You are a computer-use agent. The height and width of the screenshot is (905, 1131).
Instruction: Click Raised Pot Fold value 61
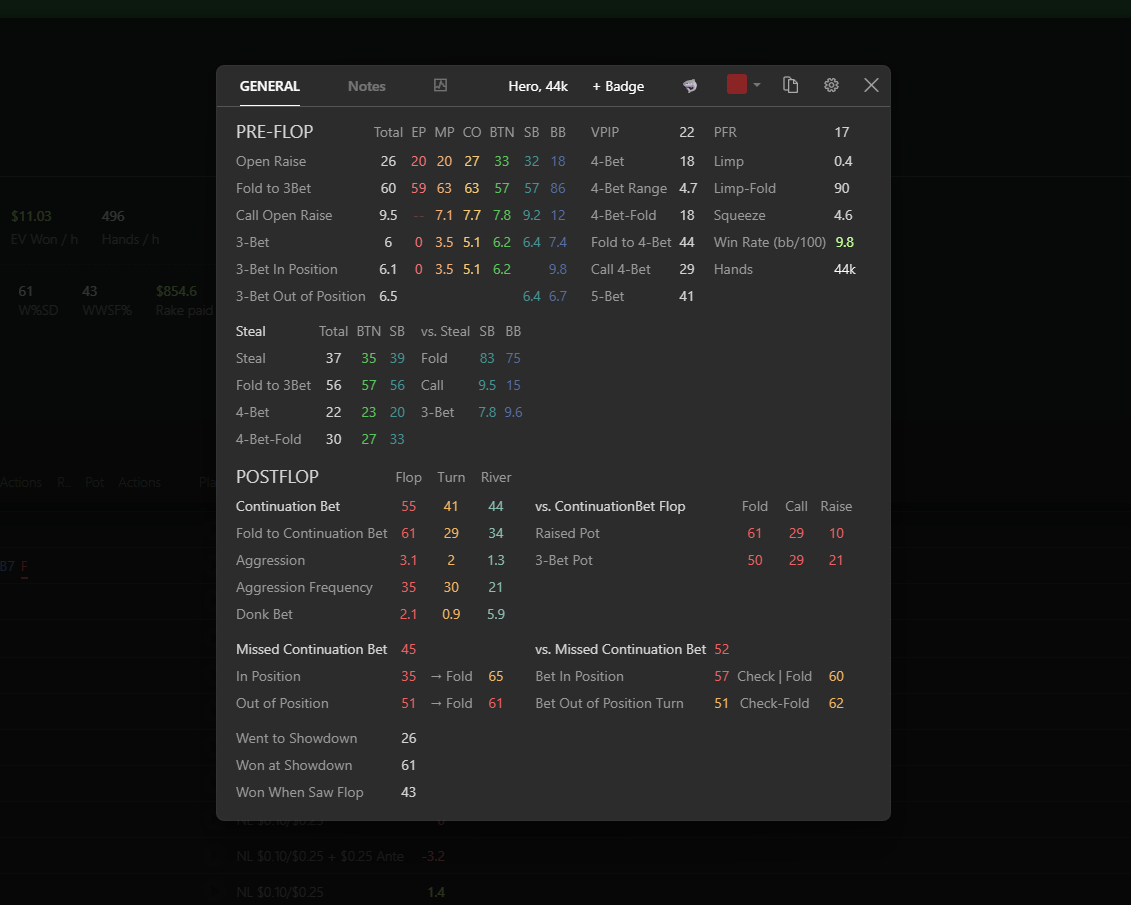pos(754,534)
